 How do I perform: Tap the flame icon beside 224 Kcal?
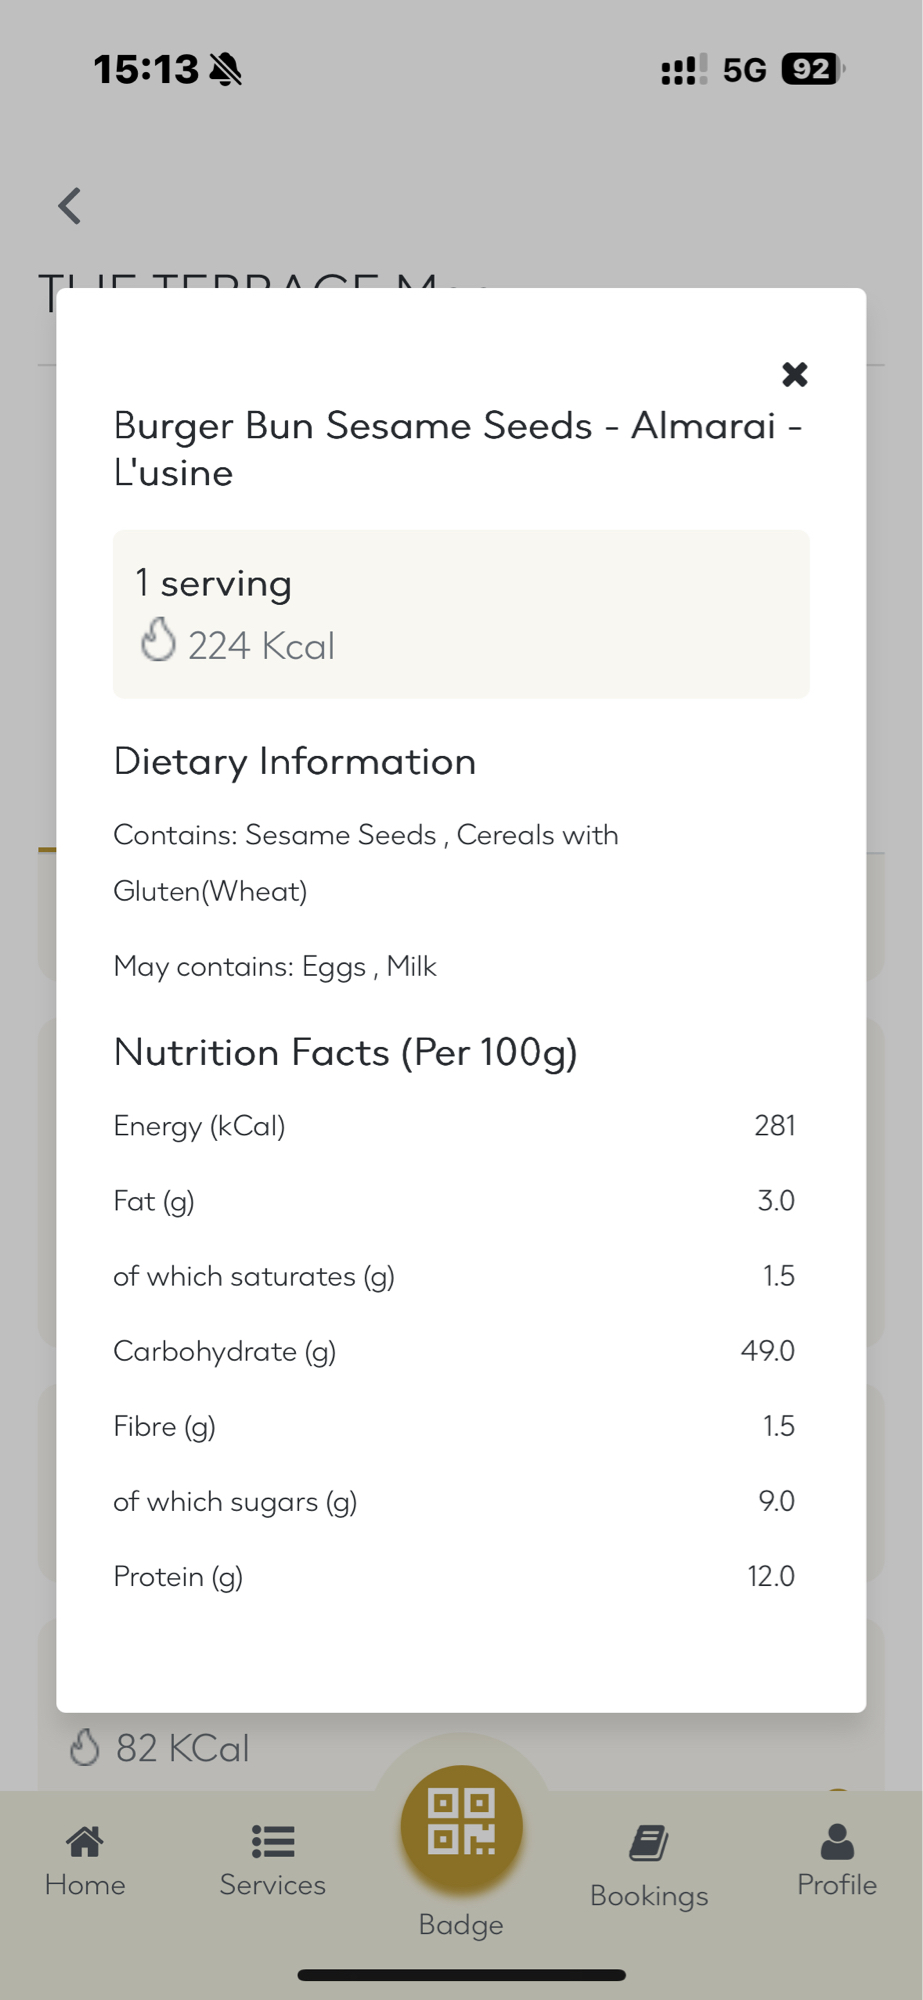158,640
